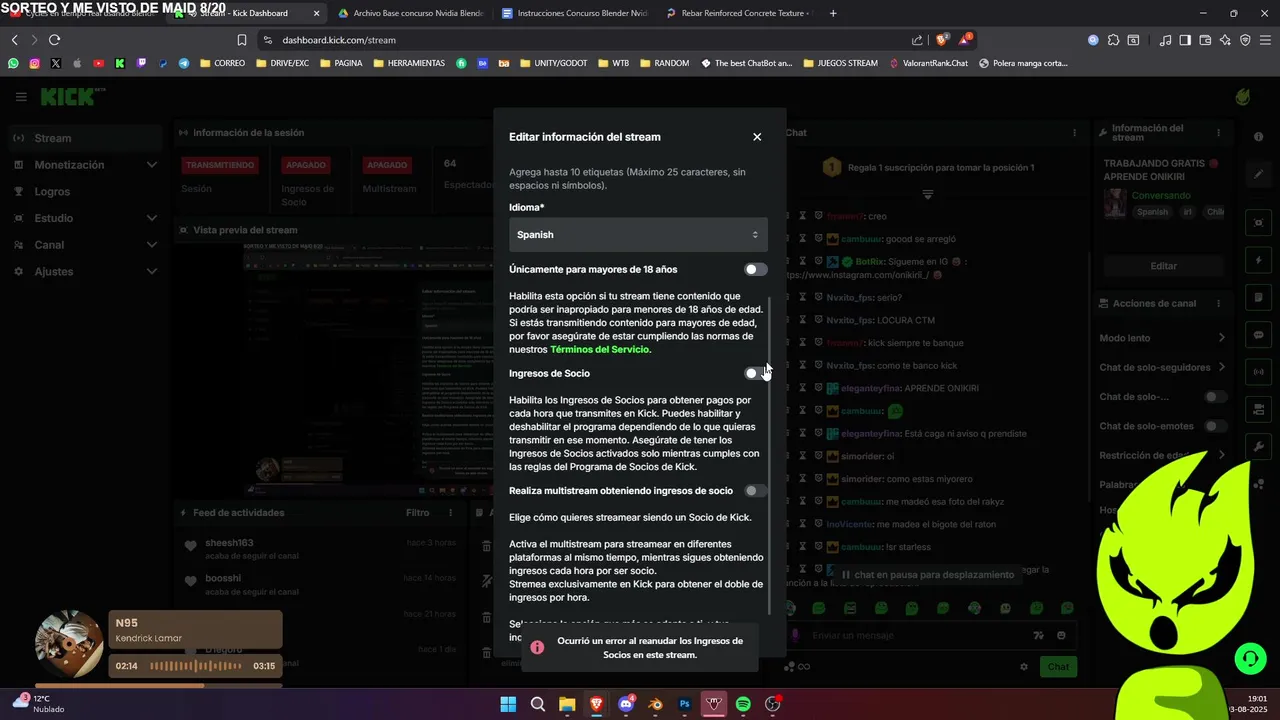The height and width of the screenshot is (720, 1280).
Task: Open Discord from the taskbar
Action: (626, 704)
